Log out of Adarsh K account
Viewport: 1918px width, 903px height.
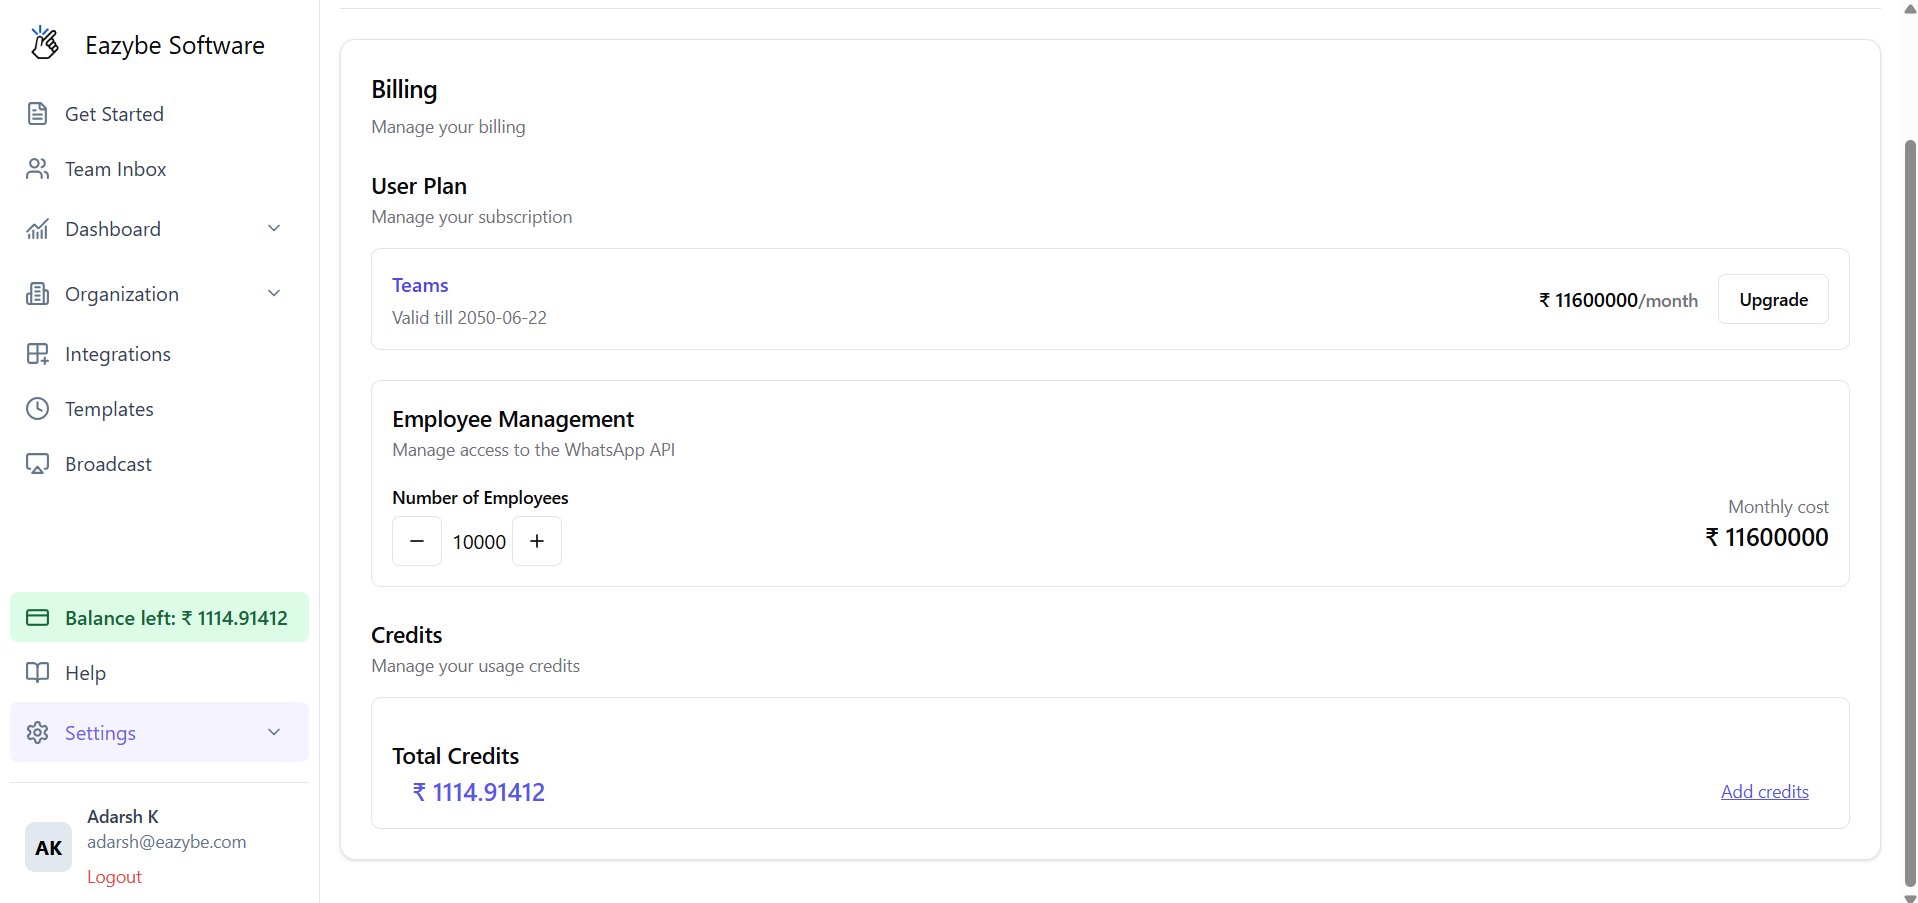[114, 877]
